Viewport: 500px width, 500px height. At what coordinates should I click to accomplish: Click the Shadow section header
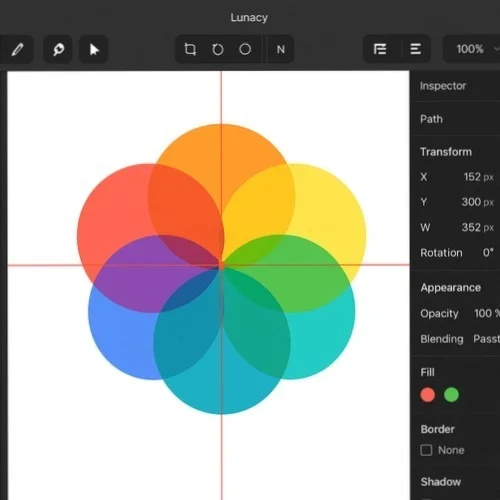[441, 482]
